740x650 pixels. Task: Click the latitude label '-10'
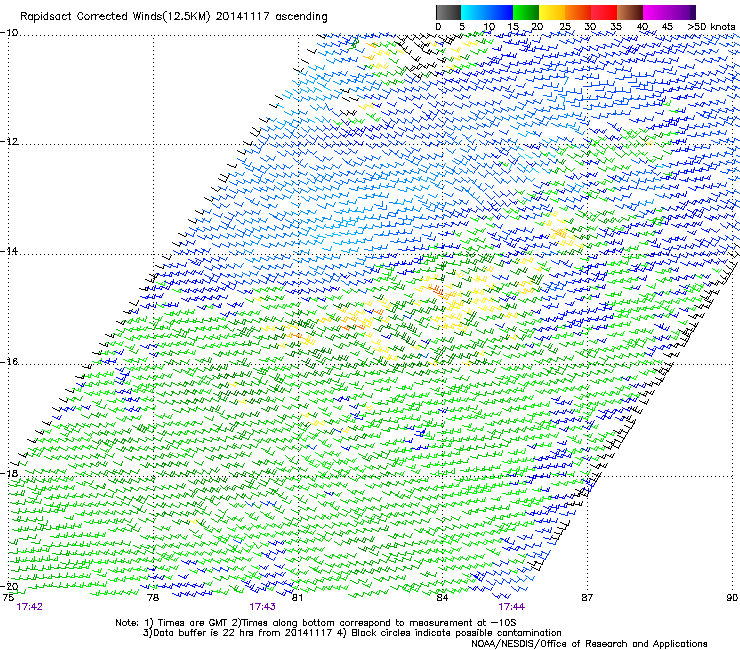pyautogui.click(x=8, y=32)
